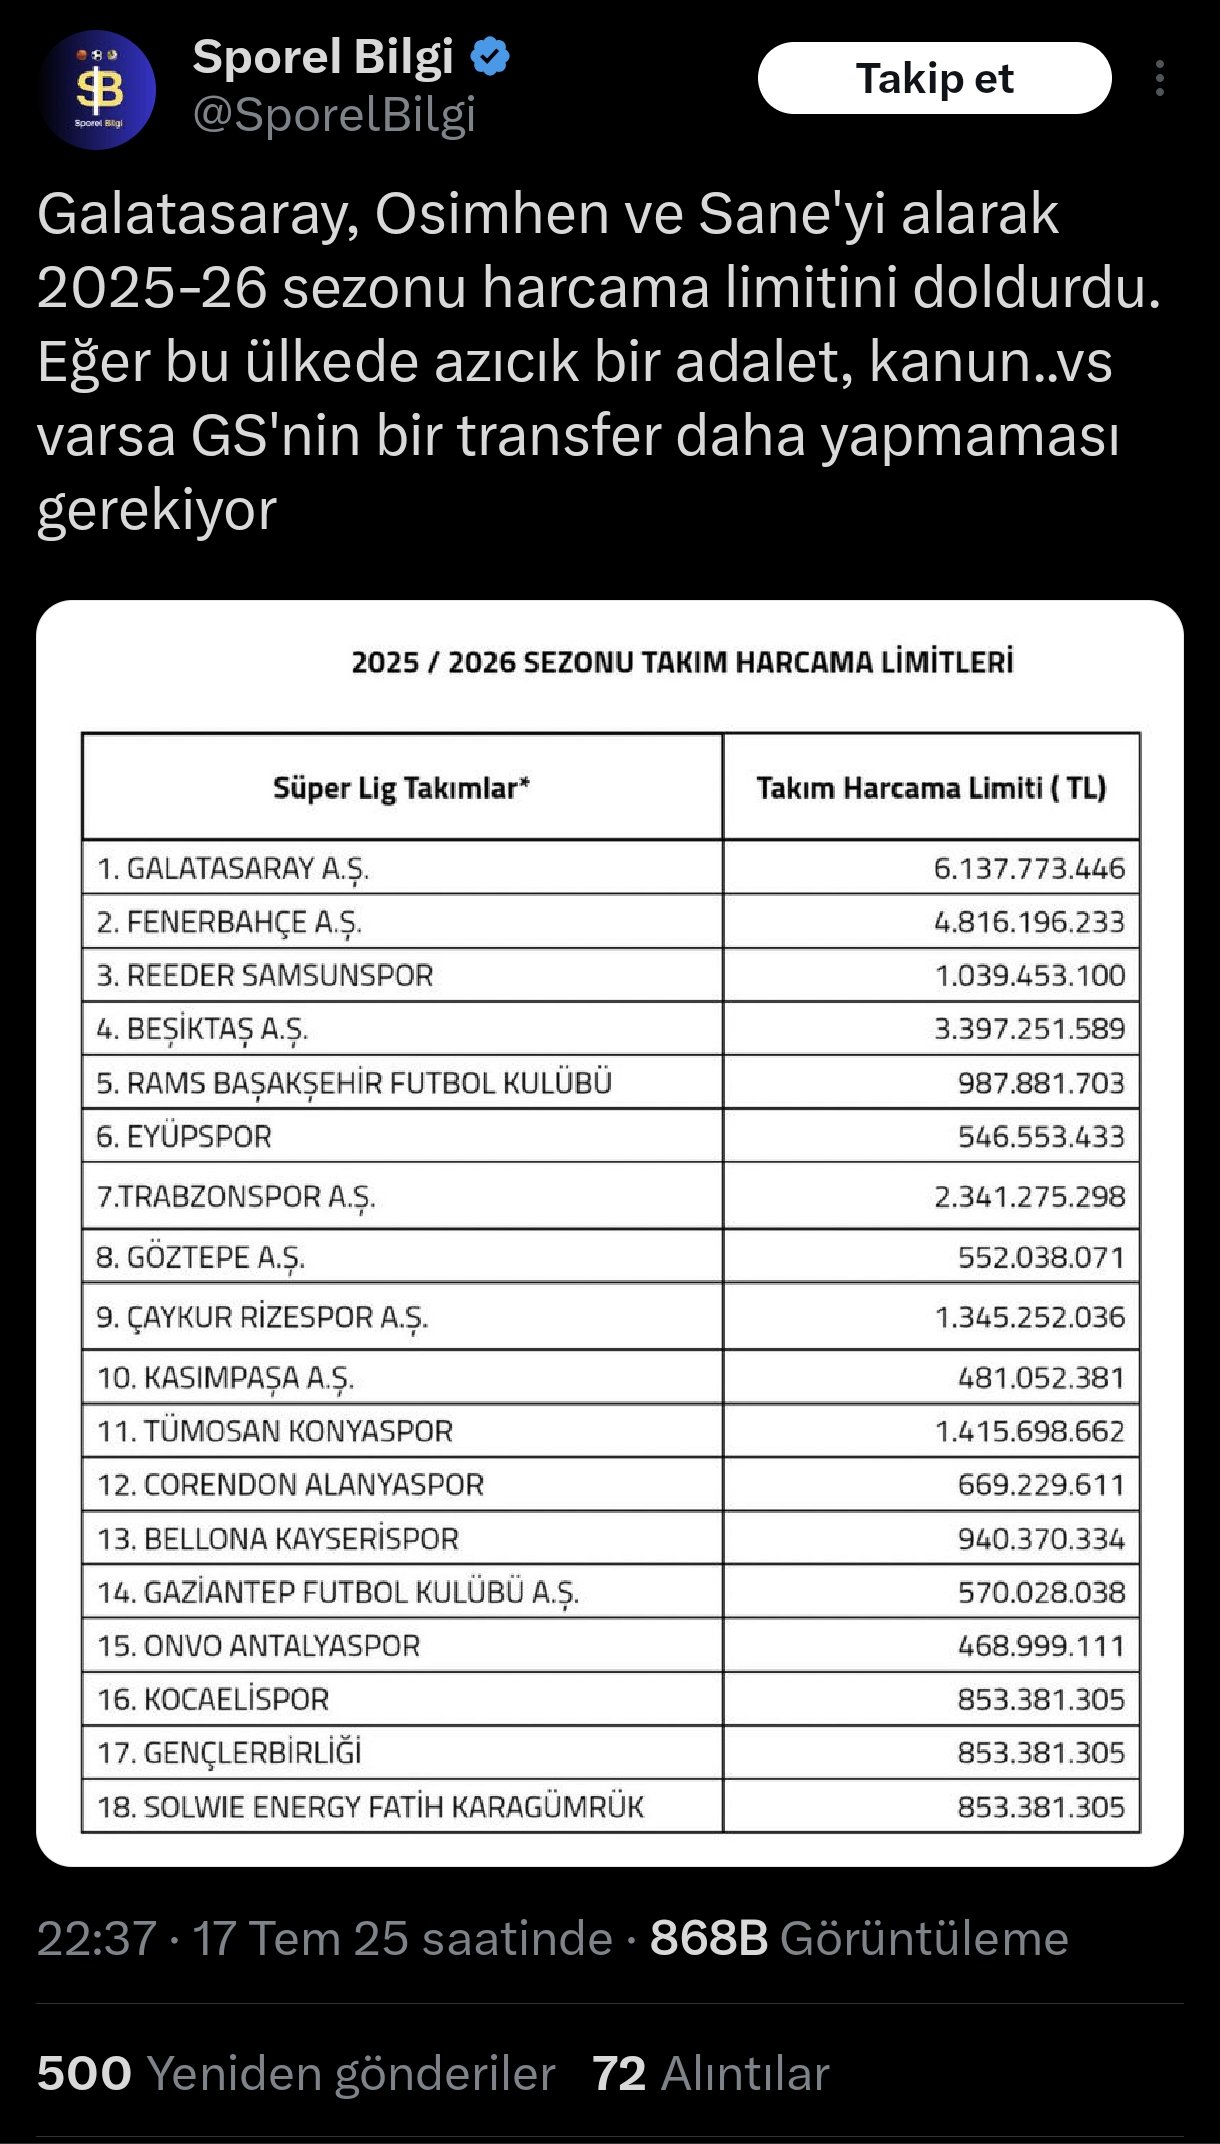Image resolution: width=1220 pixels, height=2144 pixels.
Task: Open the 500 Yeniden gönderiler list
Action: pos(296,2073)
